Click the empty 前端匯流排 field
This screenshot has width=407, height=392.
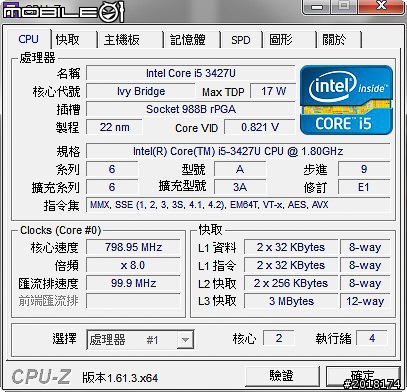(133, 301)
